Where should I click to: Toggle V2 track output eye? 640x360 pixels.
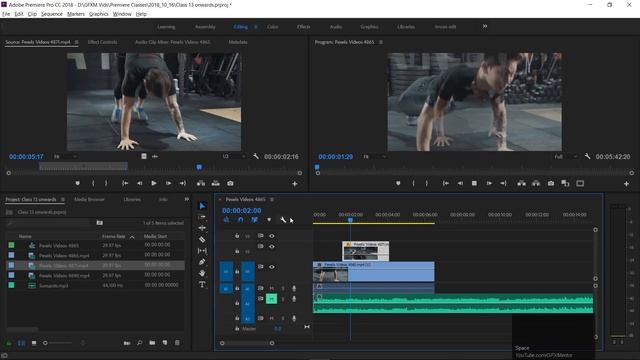[x=271, y=247]
